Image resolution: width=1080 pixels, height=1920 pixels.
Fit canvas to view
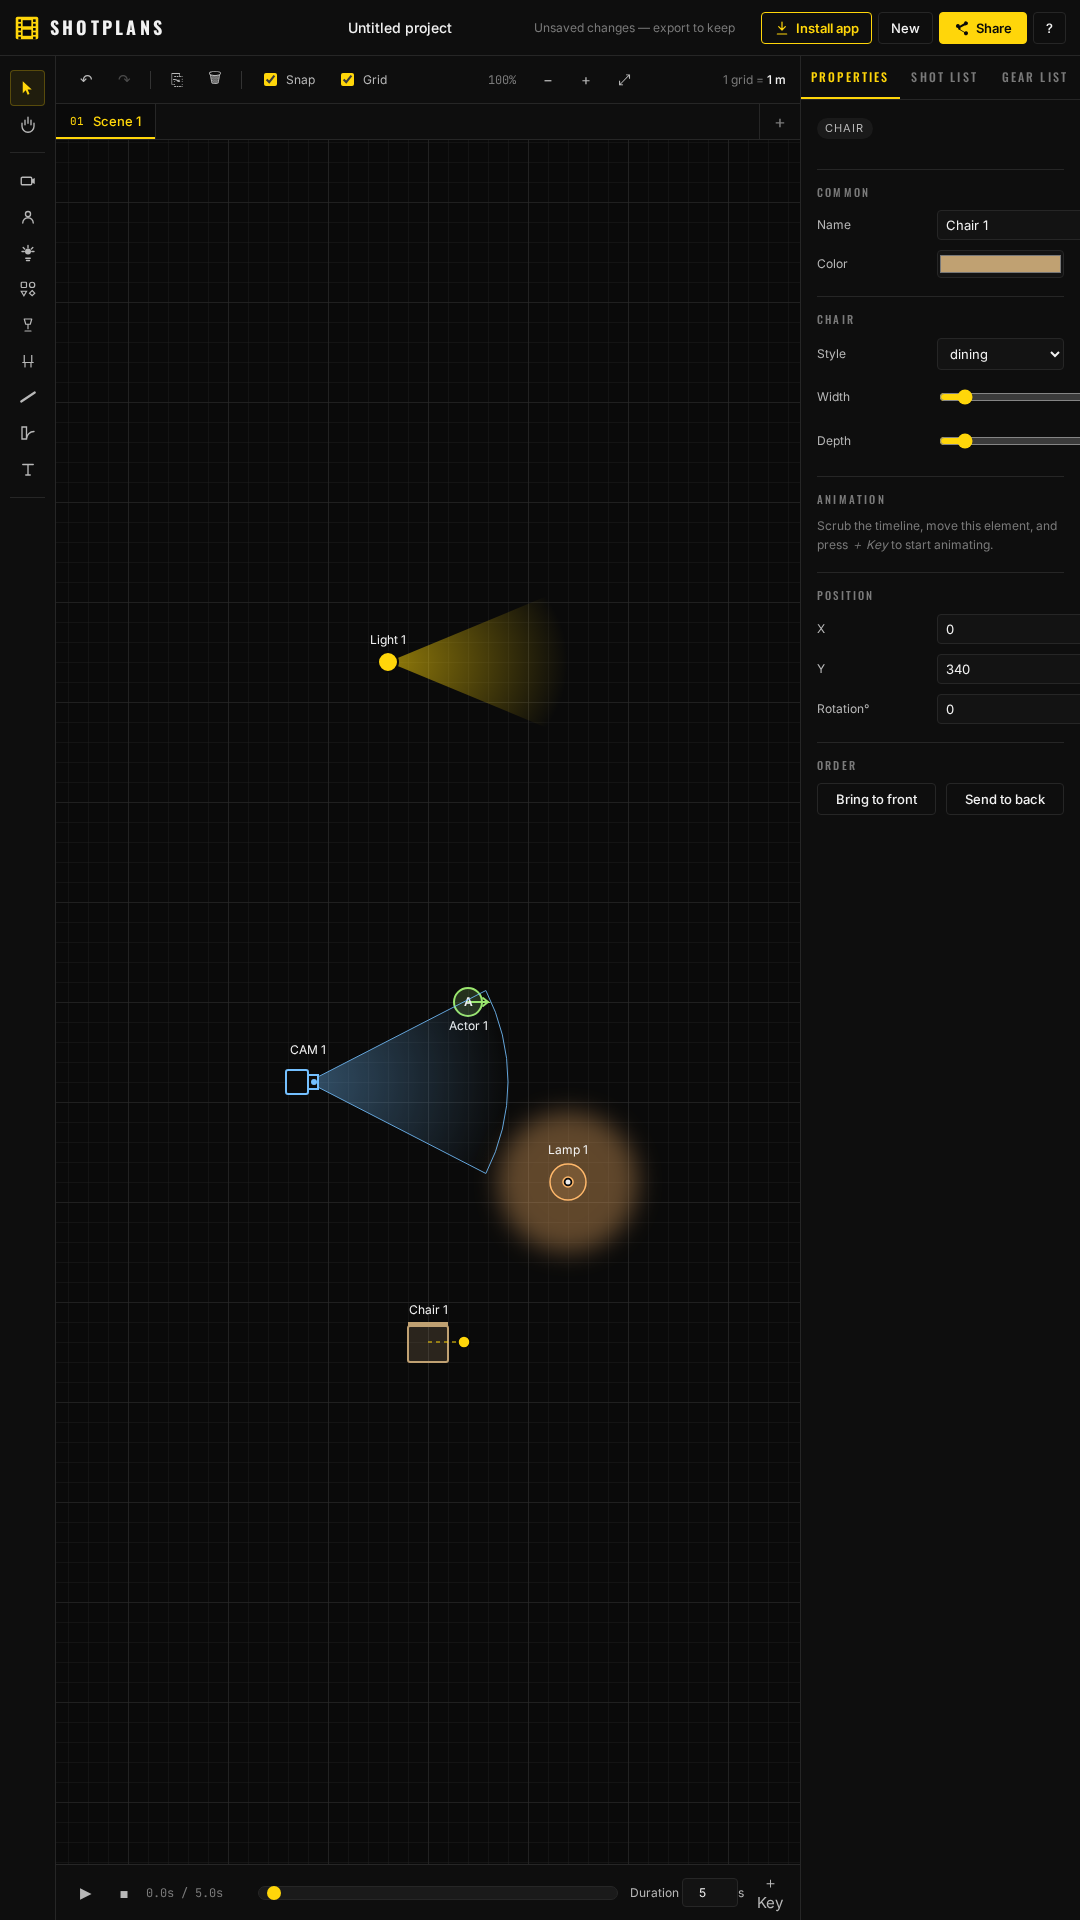coord(624,80)
